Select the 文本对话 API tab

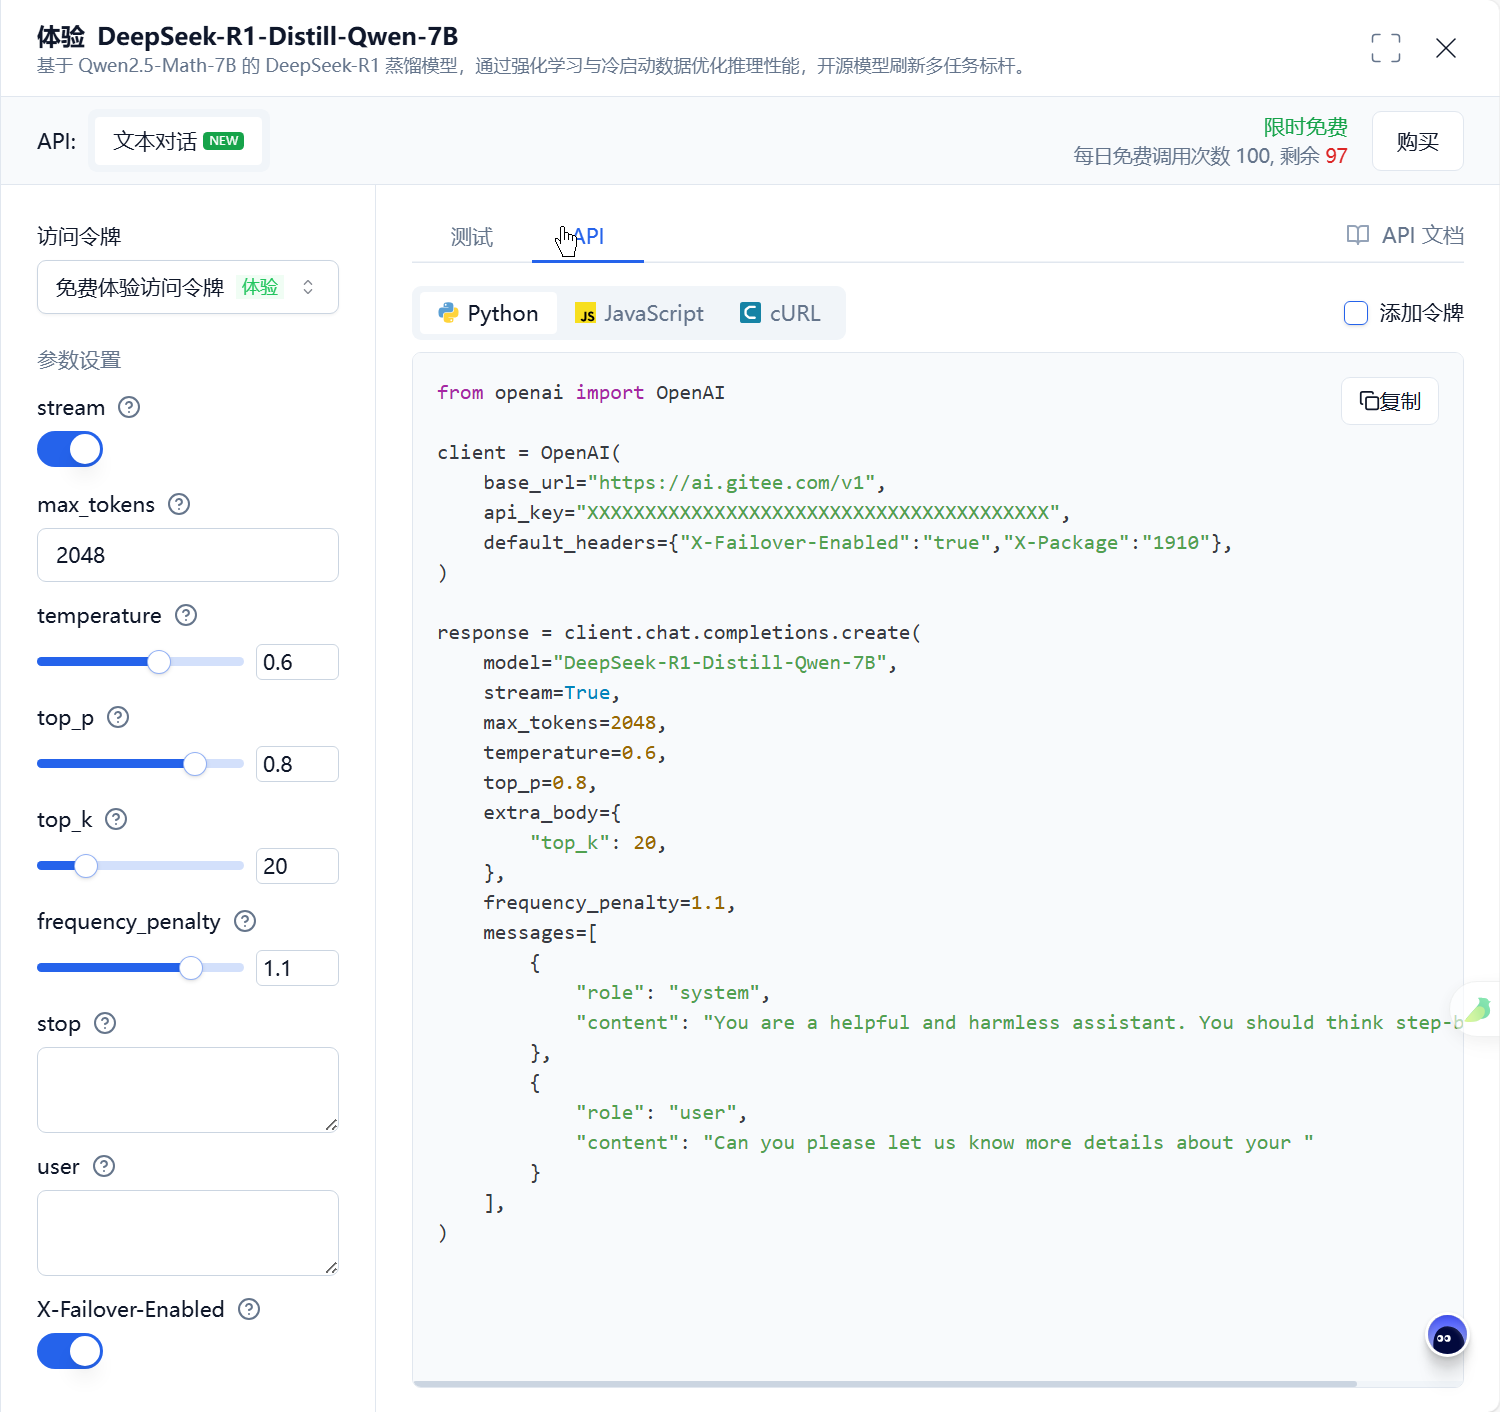(178, 141)
